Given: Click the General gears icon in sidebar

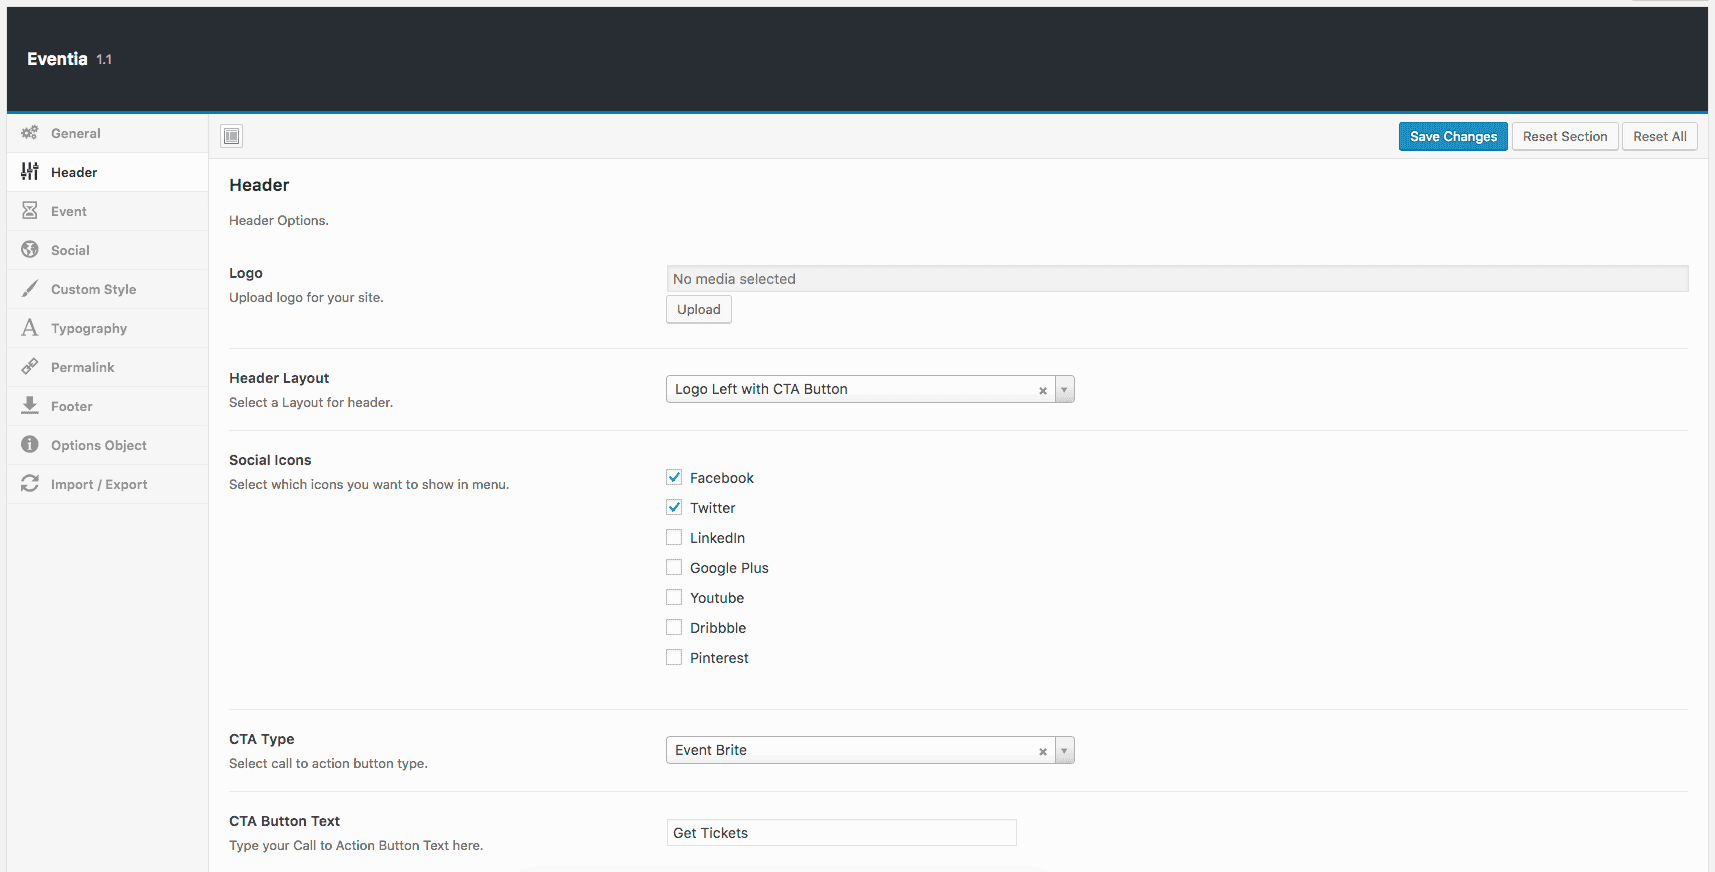Looking at the screenshot, I should pyautogui.click(x=30, y=133).
